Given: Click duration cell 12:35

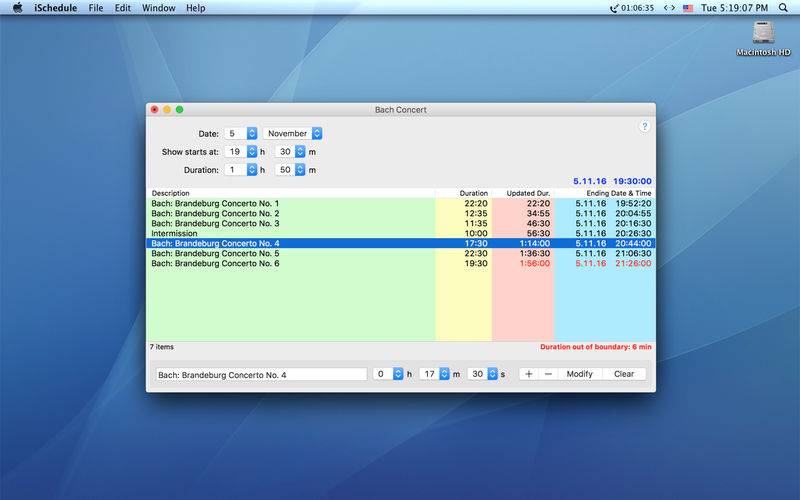Looking at the screenshot, I should coord(476,213).
